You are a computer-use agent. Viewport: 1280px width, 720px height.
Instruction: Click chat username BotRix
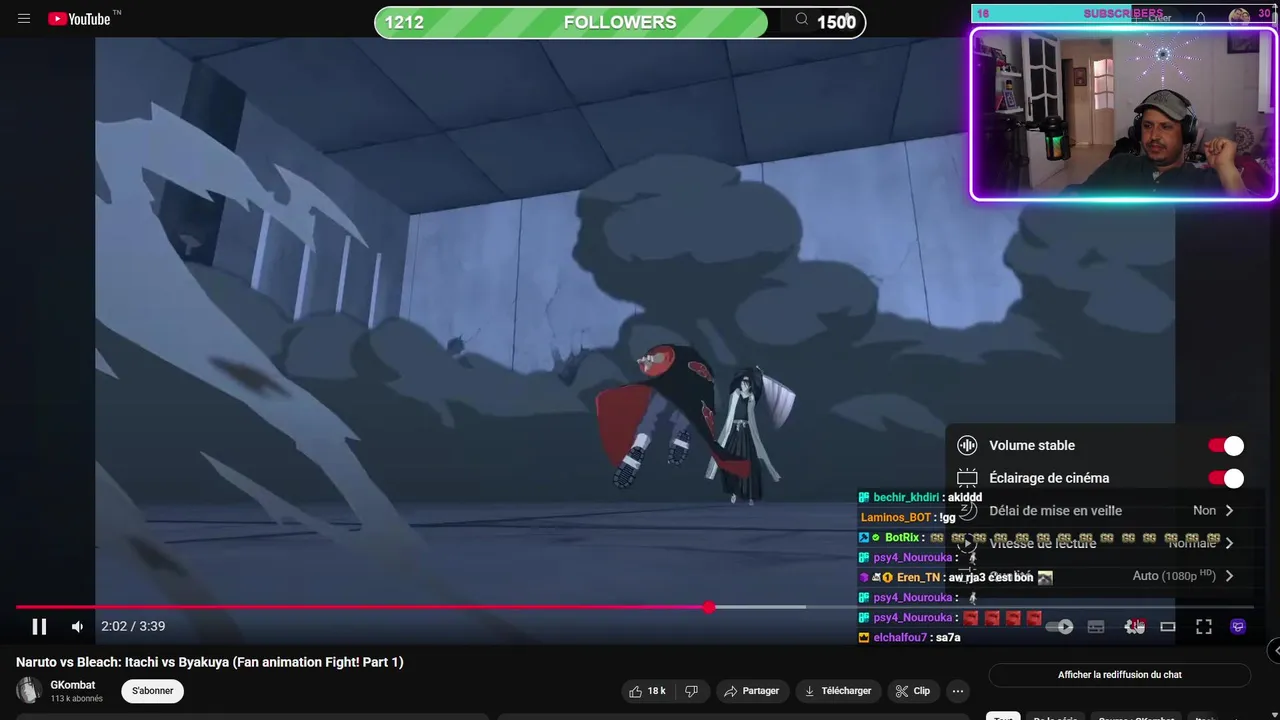(x=902, y=538)
